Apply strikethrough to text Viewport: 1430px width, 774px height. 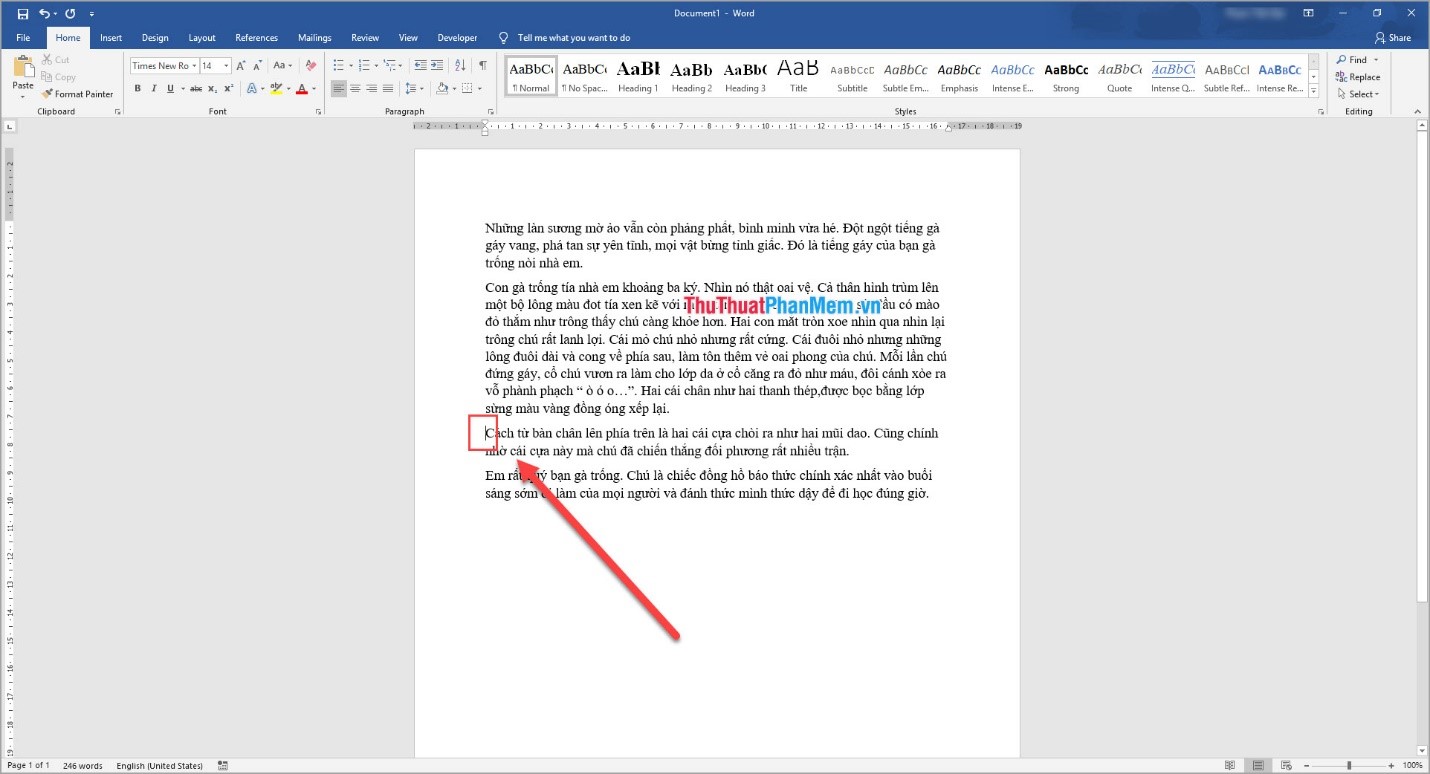coord(194,88)
